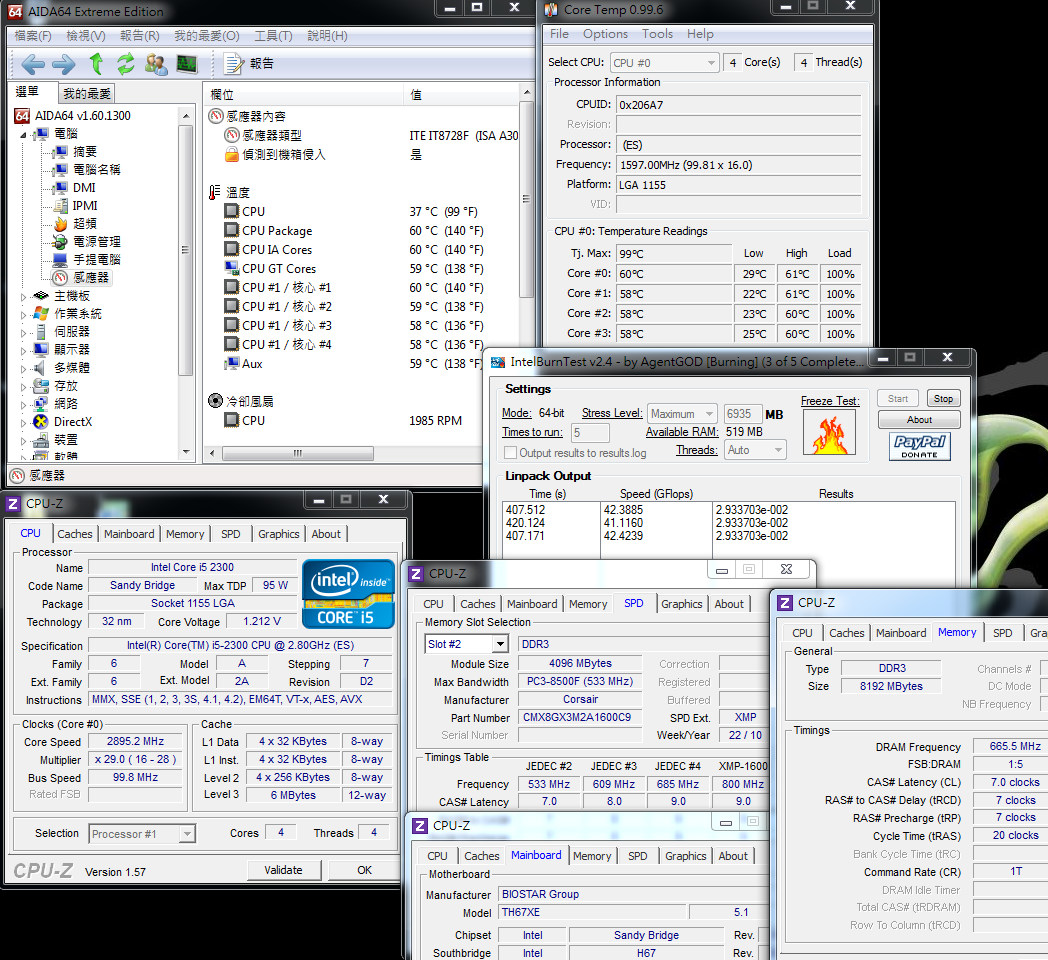Click Stop in IntelBurnTest
Image resolution: width=1048 pixels, height=960 pixels.
coord(943,398)
